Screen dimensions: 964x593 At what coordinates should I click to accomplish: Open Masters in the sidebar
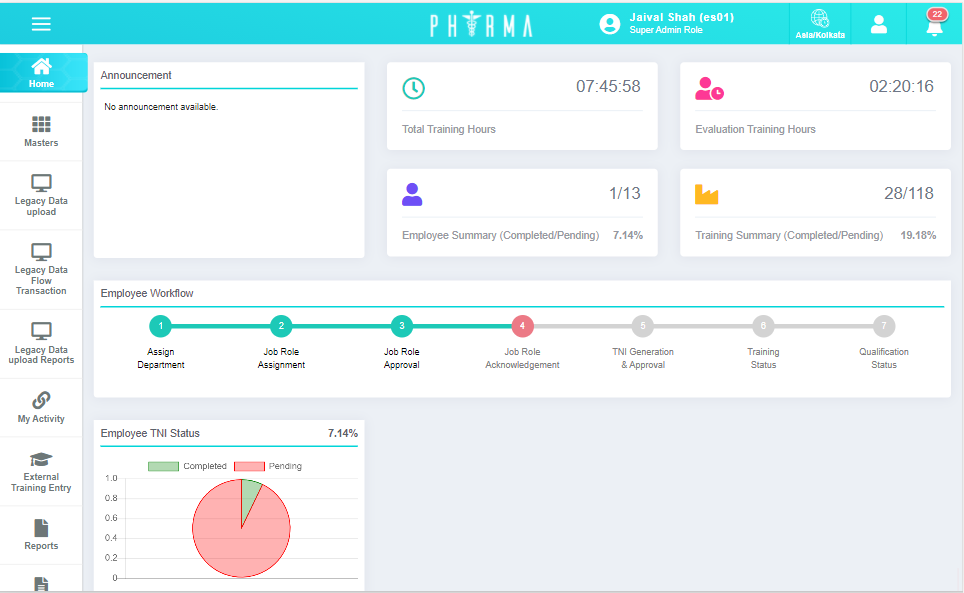click(x=41, y=131)
